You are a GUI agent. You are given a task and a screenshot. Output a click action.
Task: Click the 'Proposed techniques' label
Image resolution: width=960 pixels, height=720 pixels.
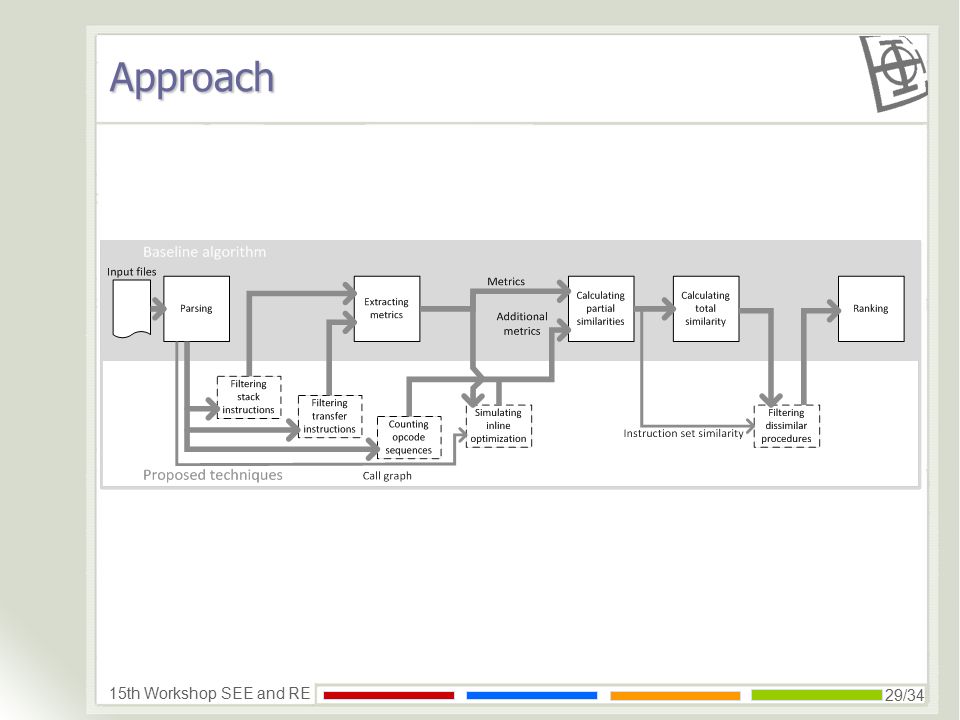coord(213,475)
